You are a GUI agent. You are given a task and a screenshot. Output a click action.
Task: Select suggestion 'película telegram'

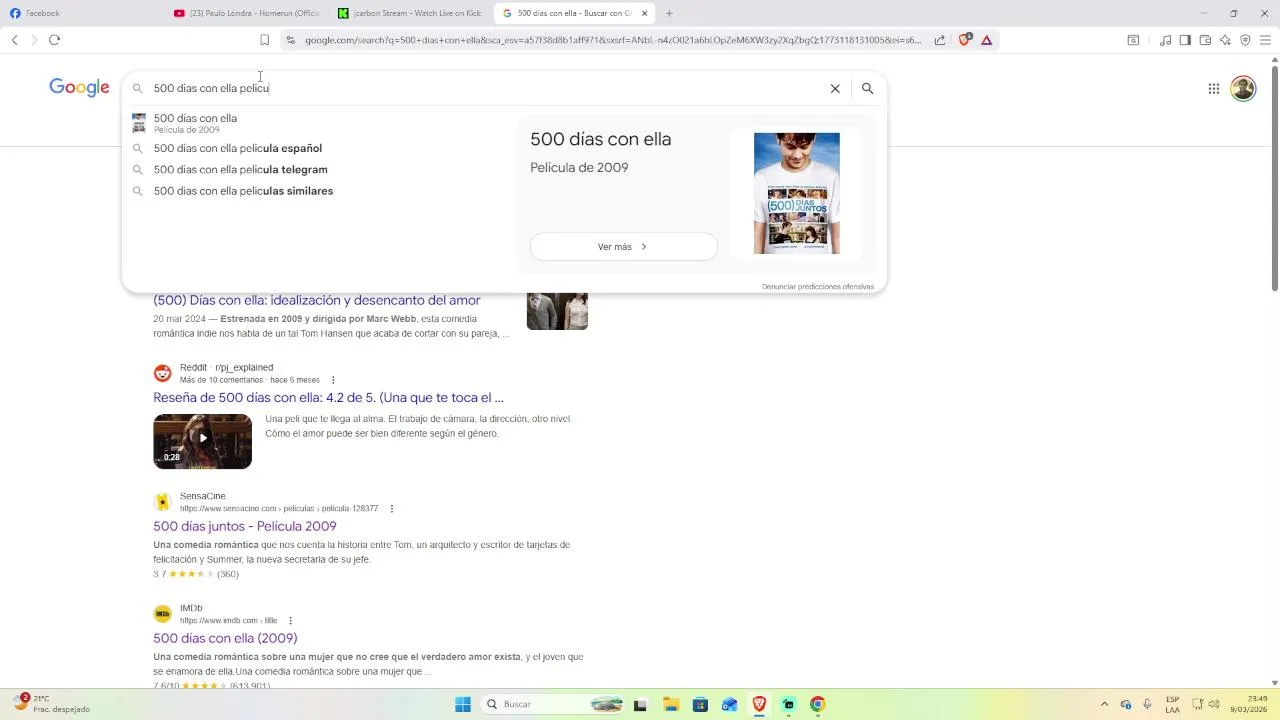320,169
